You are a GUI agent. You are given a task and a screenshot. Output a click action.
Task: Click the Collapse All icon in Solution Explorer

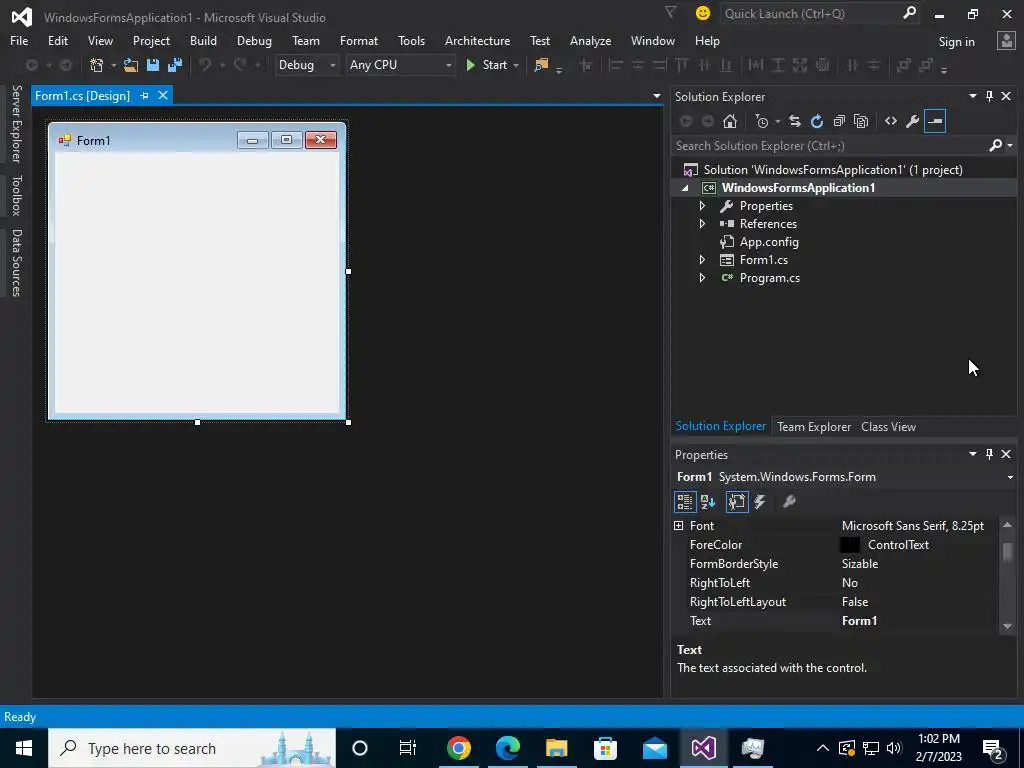pyautogui.click(x=839, y=121)
